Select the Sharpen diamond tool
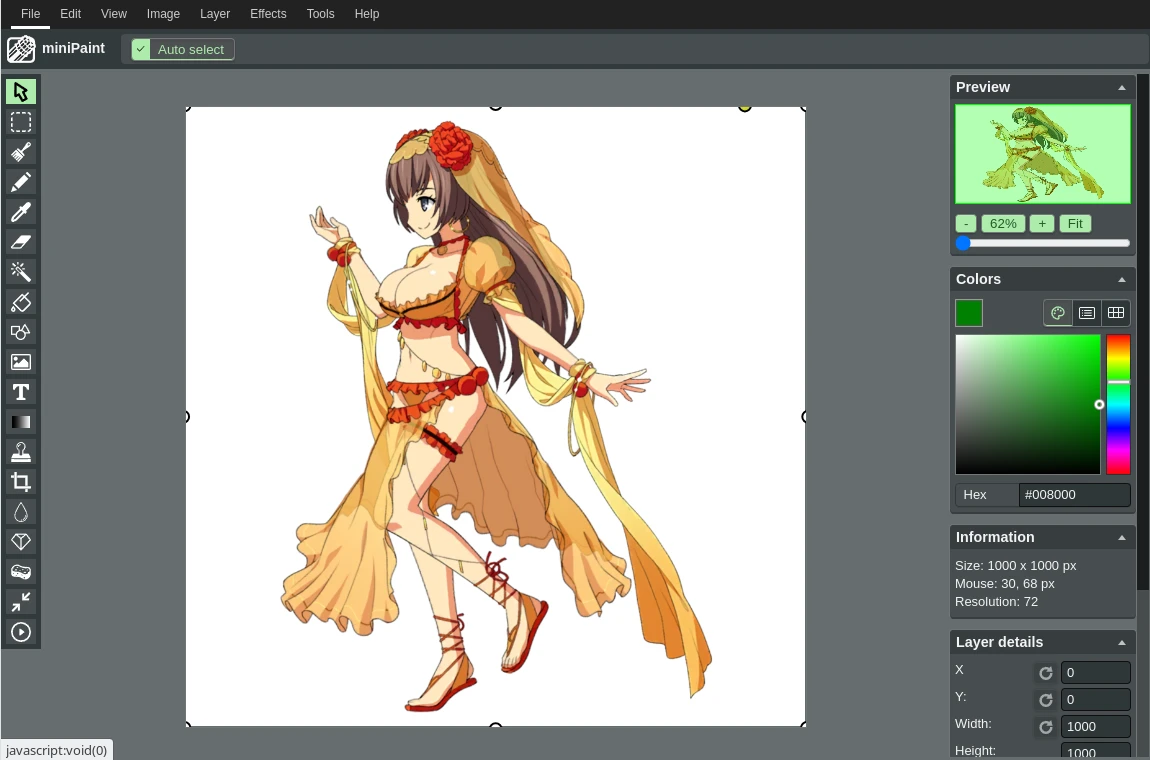This screenshot has height=760, width=1150. [x=21, y=542]
